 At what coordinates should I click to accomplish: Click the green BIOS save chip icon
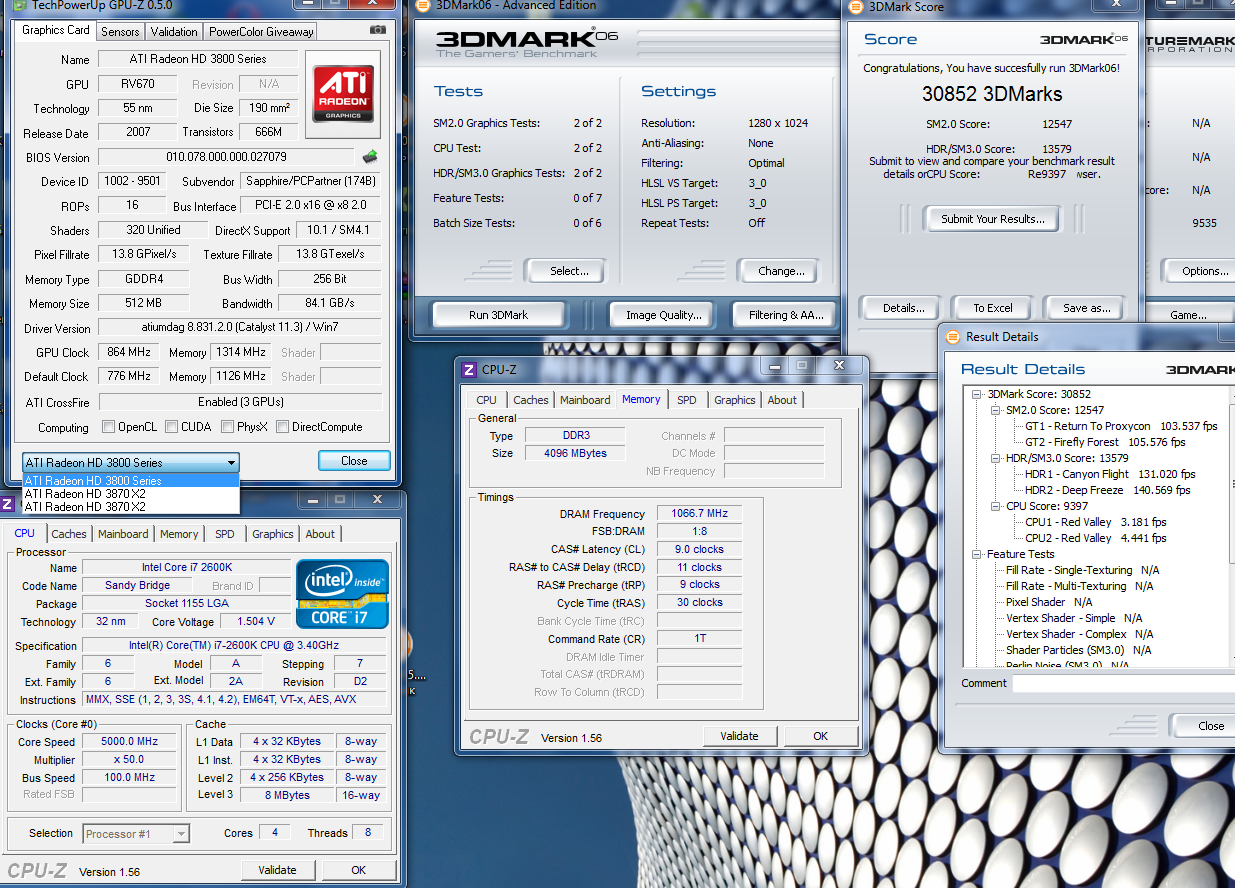(x=370, y=156)
